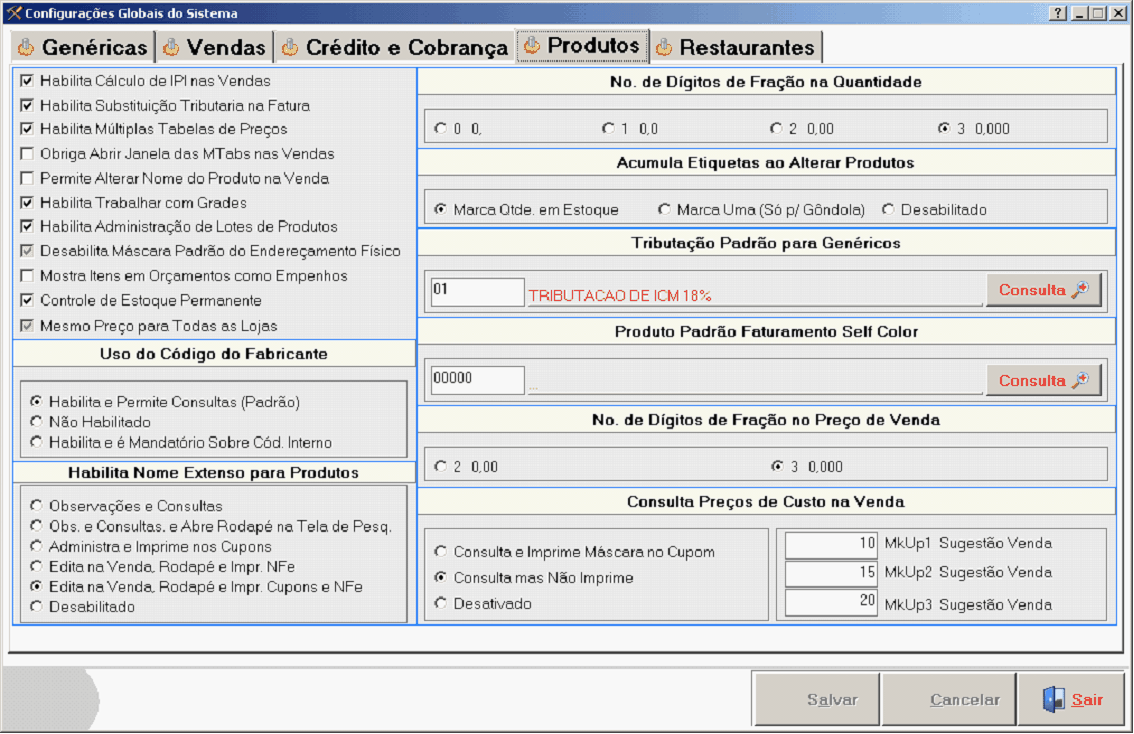Click the icon on Crédito e Cobrança tab

click(x=290, y=47)
